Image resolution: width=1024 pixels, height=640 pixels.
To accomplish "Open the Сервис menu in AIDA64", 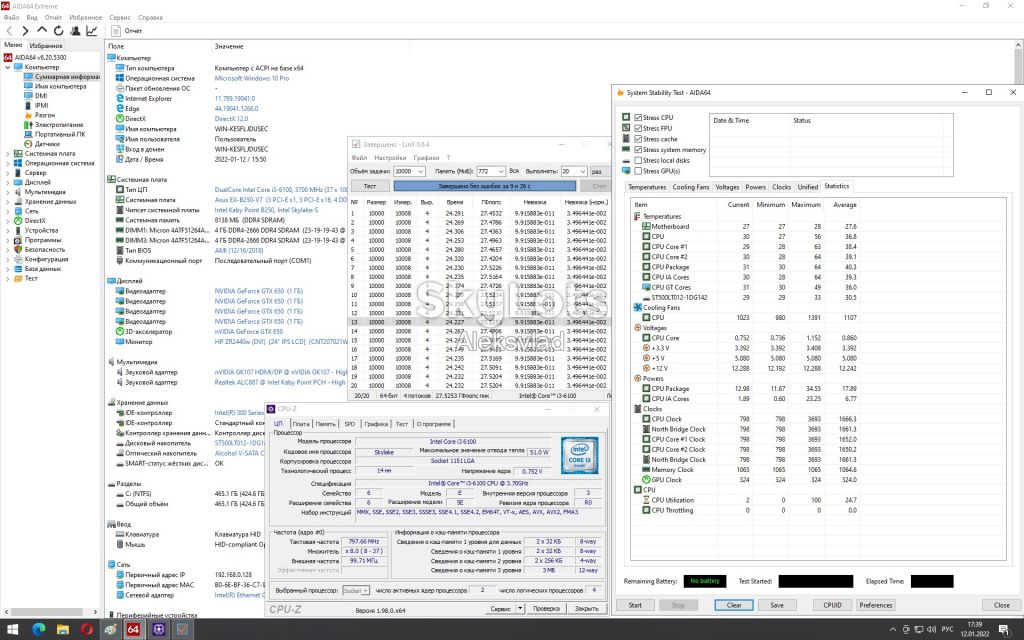I will 120,18.
